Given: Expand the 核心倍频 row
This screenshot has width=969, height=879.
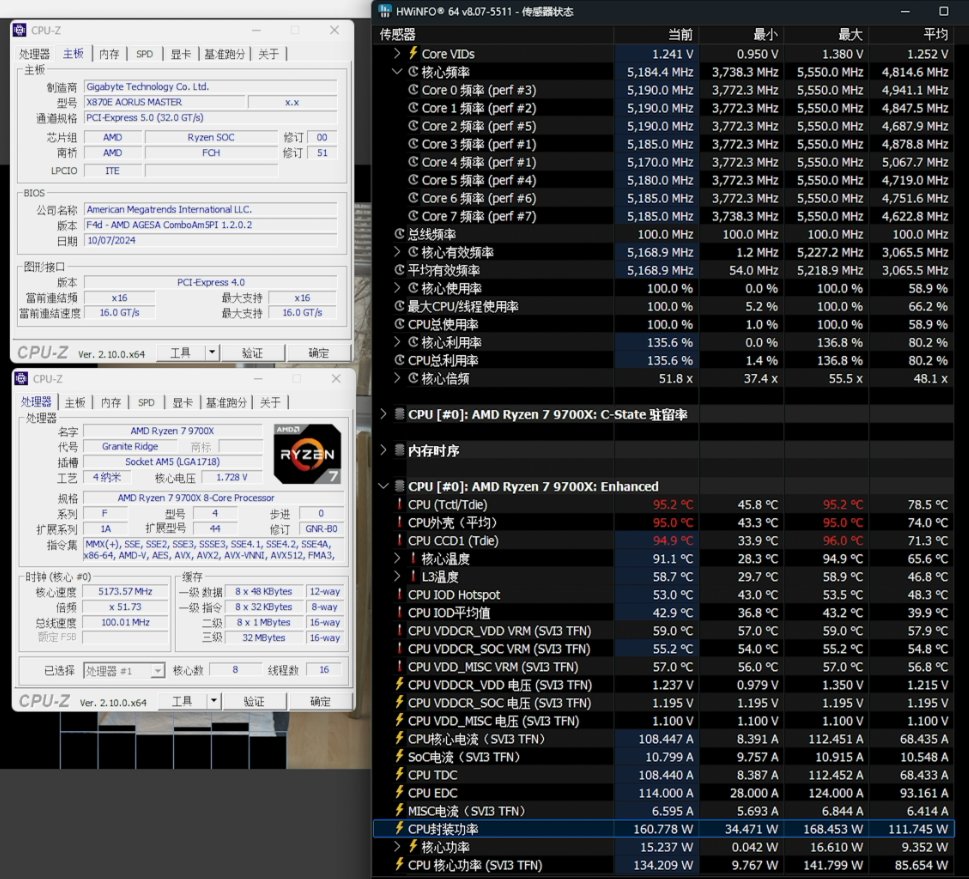Looking at the screenshot, I should (397, 378).
